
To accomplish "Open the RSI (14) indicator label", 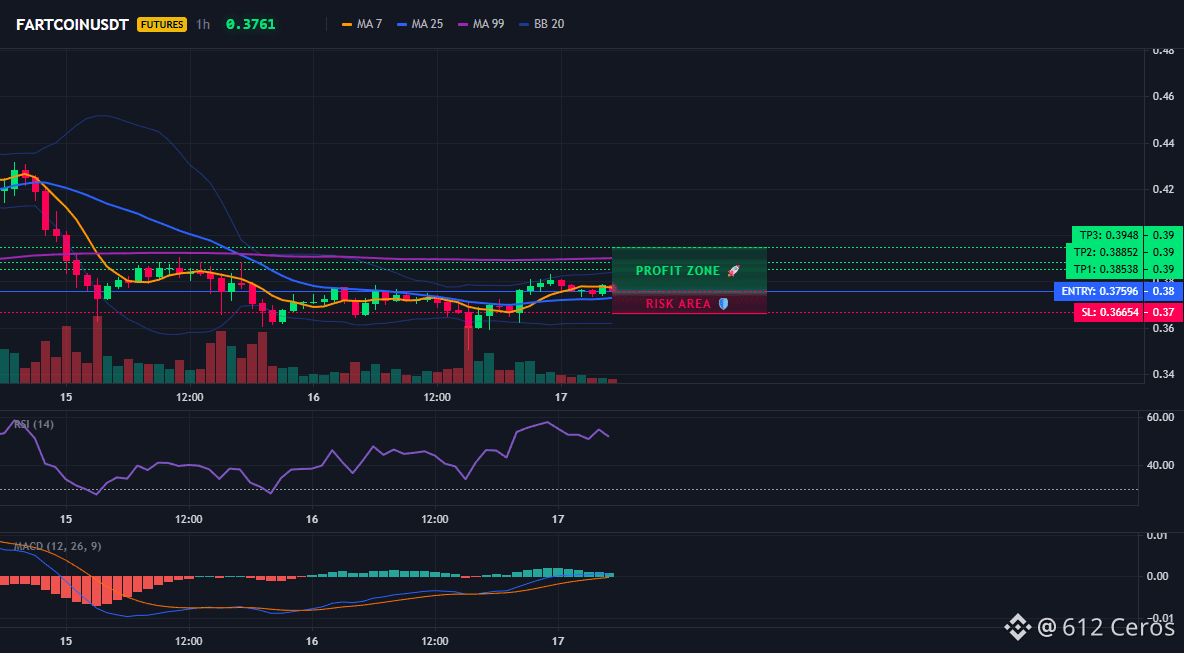I will point(34,424).
